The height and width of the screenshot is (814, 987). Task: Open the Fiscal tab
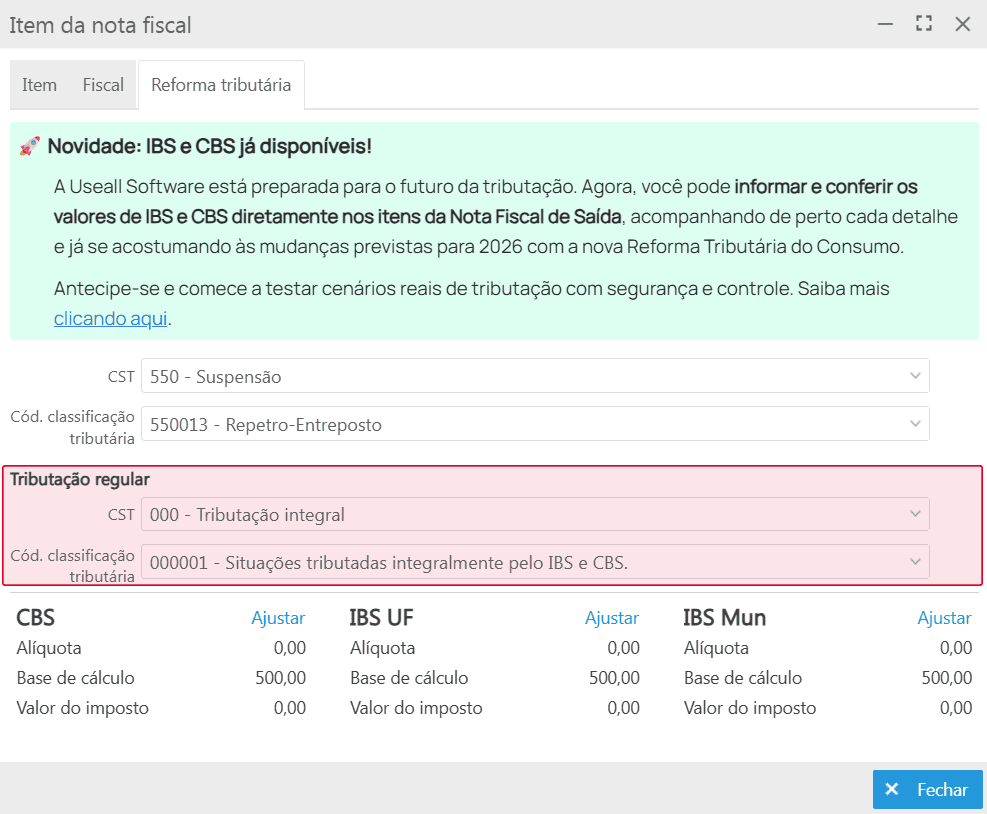click(103, 85)
